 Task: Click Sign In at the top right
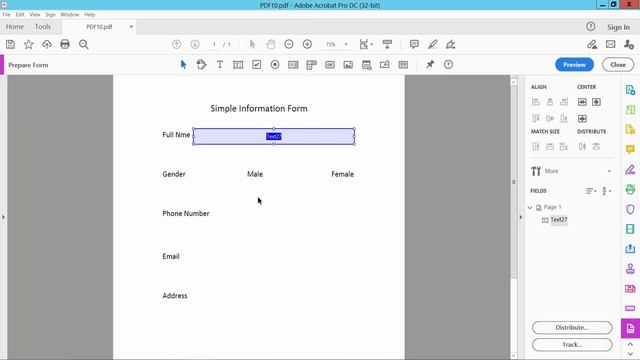(x=618, y=27)
